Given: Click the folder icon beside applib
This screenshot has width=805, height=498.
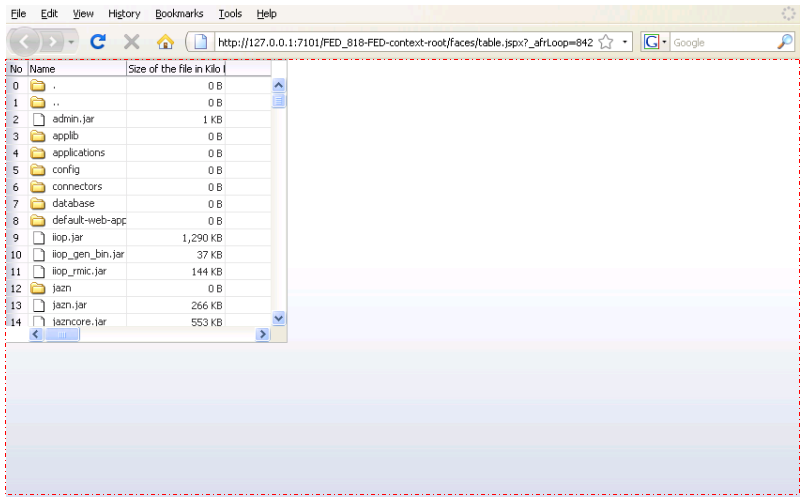Looking at the screenshot, I should tap(37, 136).
